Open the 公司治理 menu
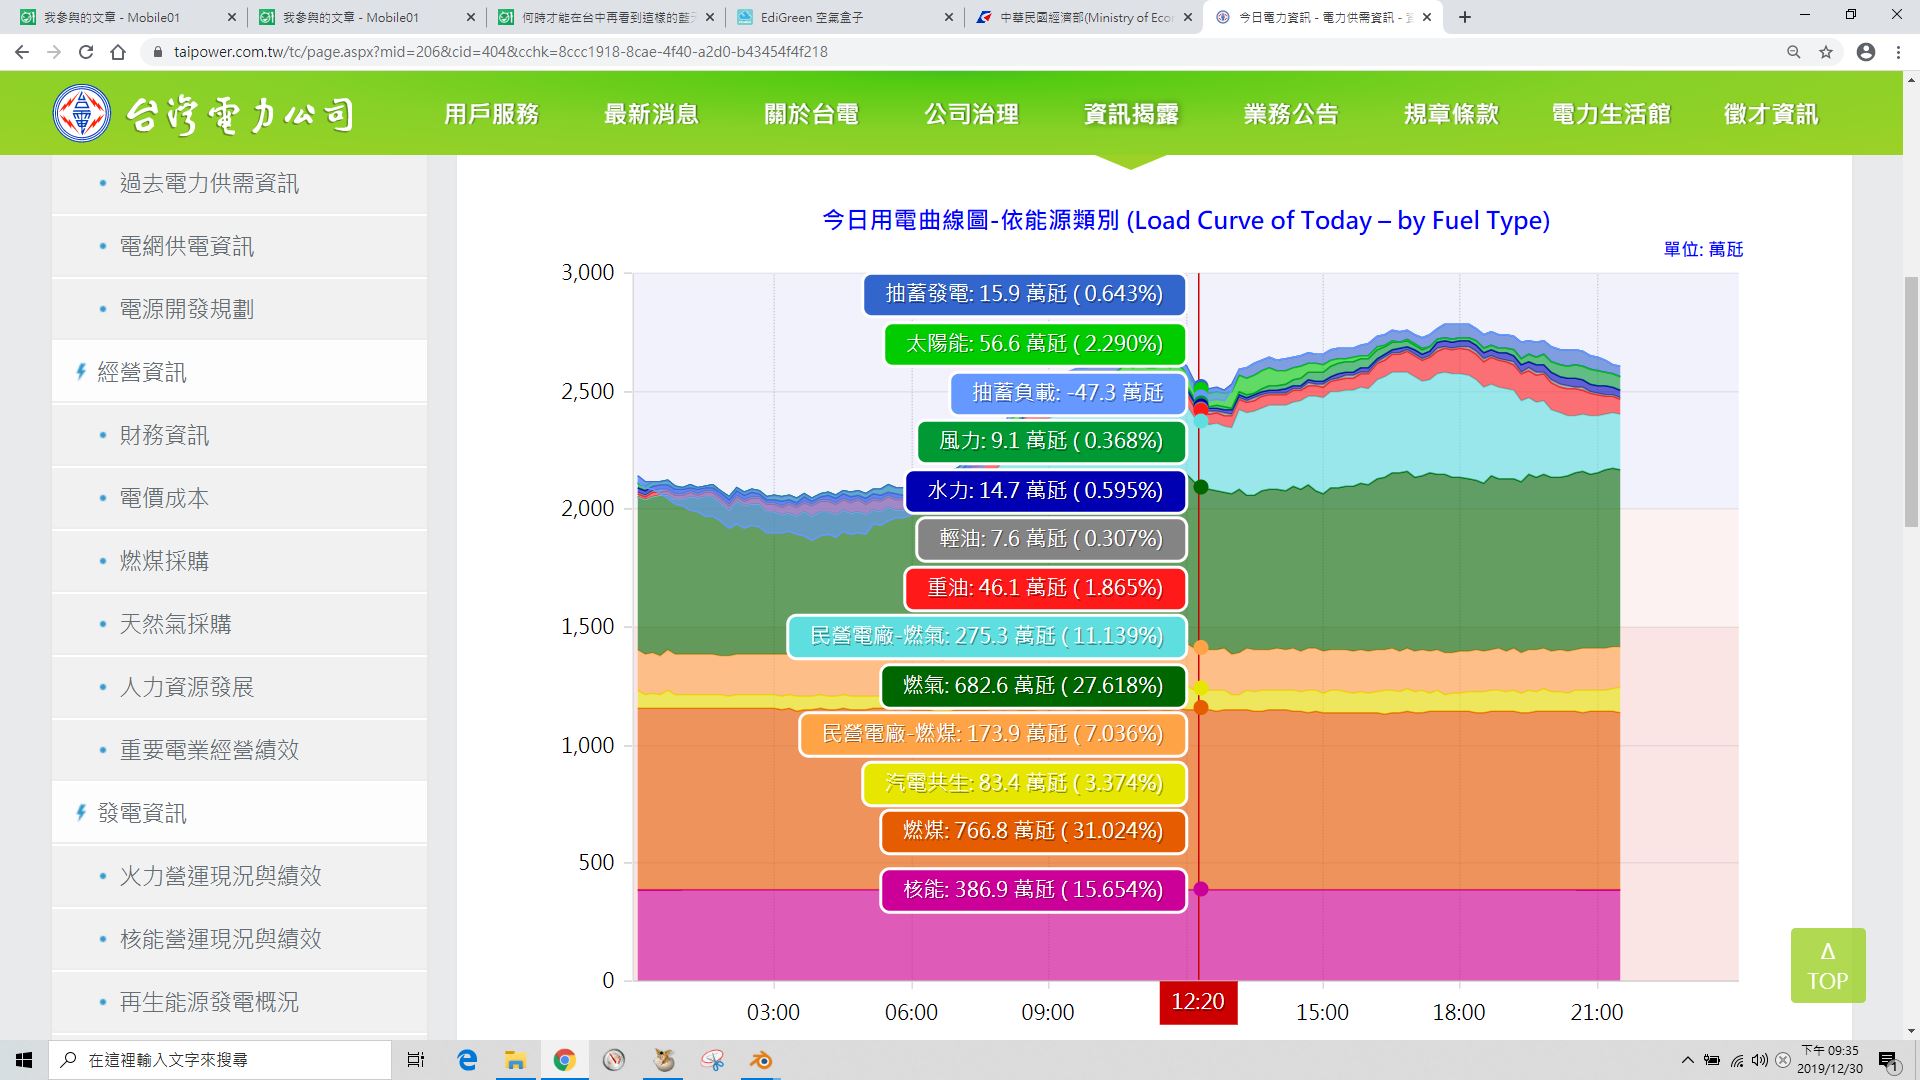This screenshot has width=1920, height=1080. 971,114
